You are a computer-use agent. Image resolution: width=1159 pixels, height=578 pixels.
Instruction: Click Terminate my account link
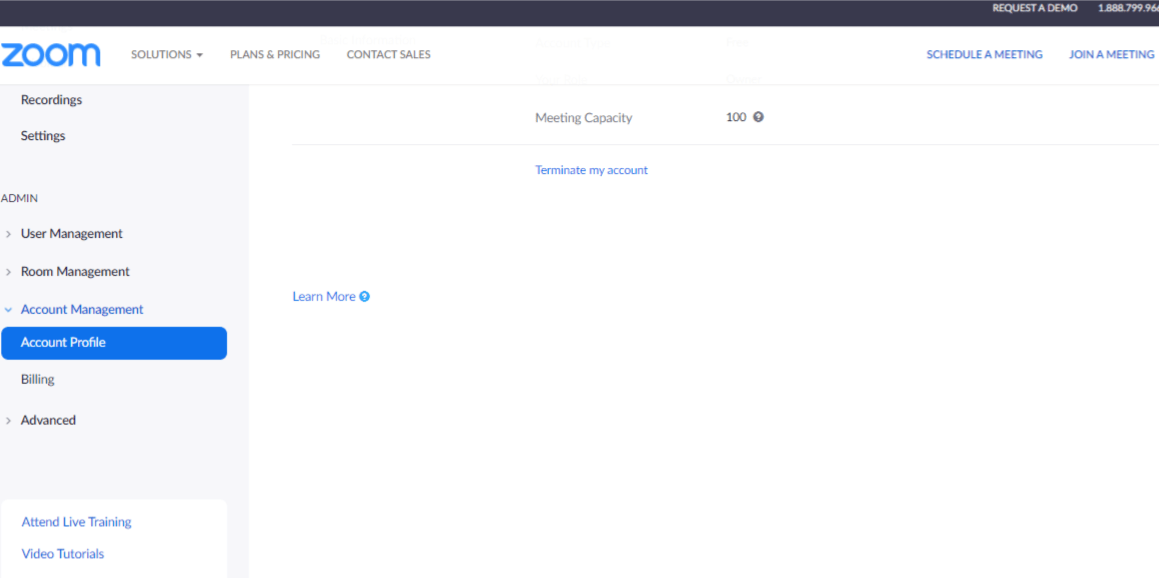pyautogui.click(x=591, y=171)
